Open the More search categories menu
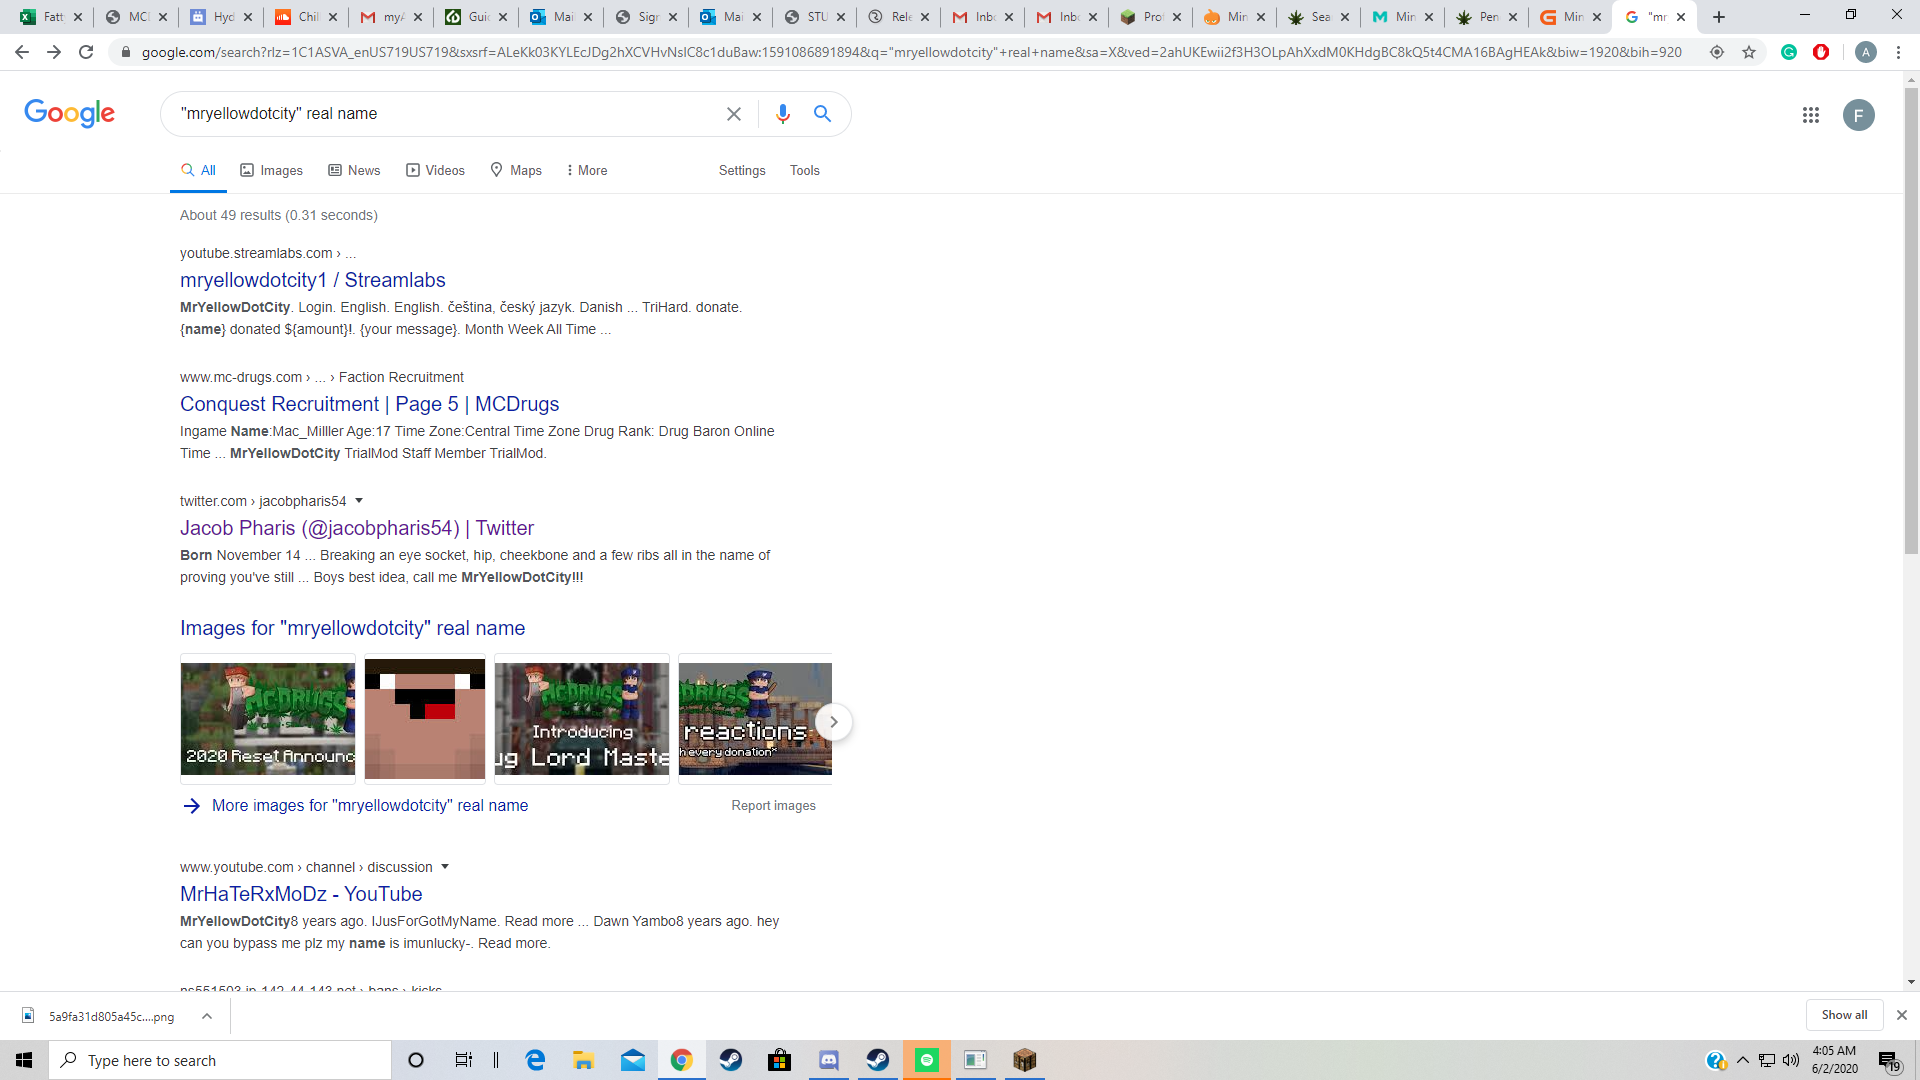Image resolution: width=1920 pixels, height=1080 pixels. [587, 171]
